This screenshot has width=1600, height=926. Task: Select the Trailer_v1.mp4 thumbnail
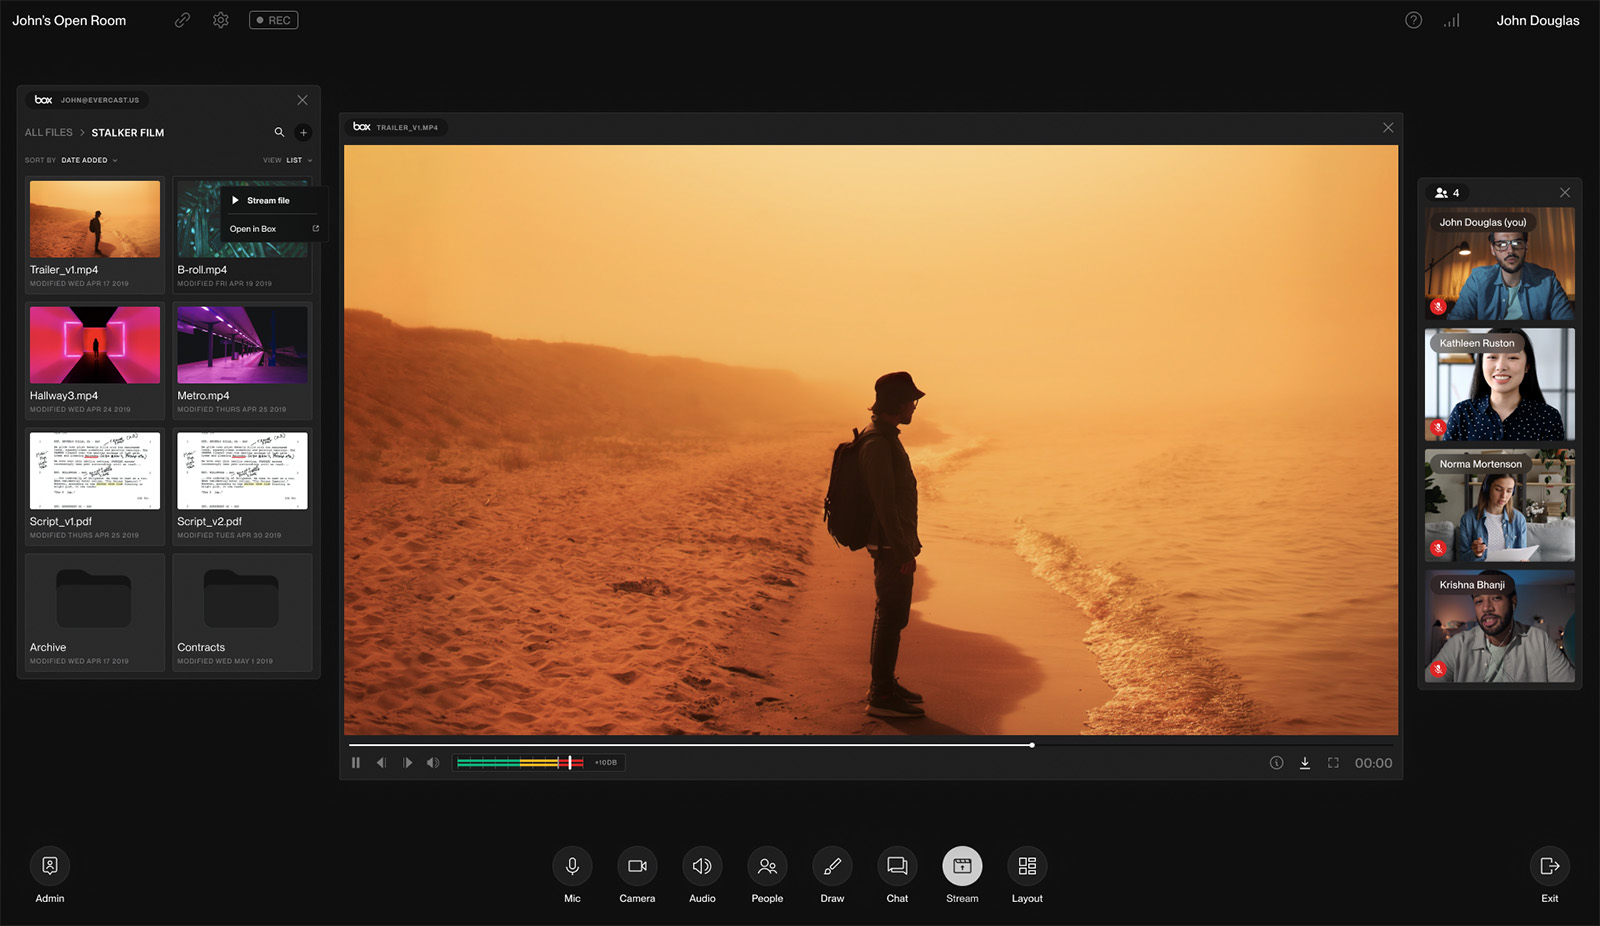click(95, 219)
